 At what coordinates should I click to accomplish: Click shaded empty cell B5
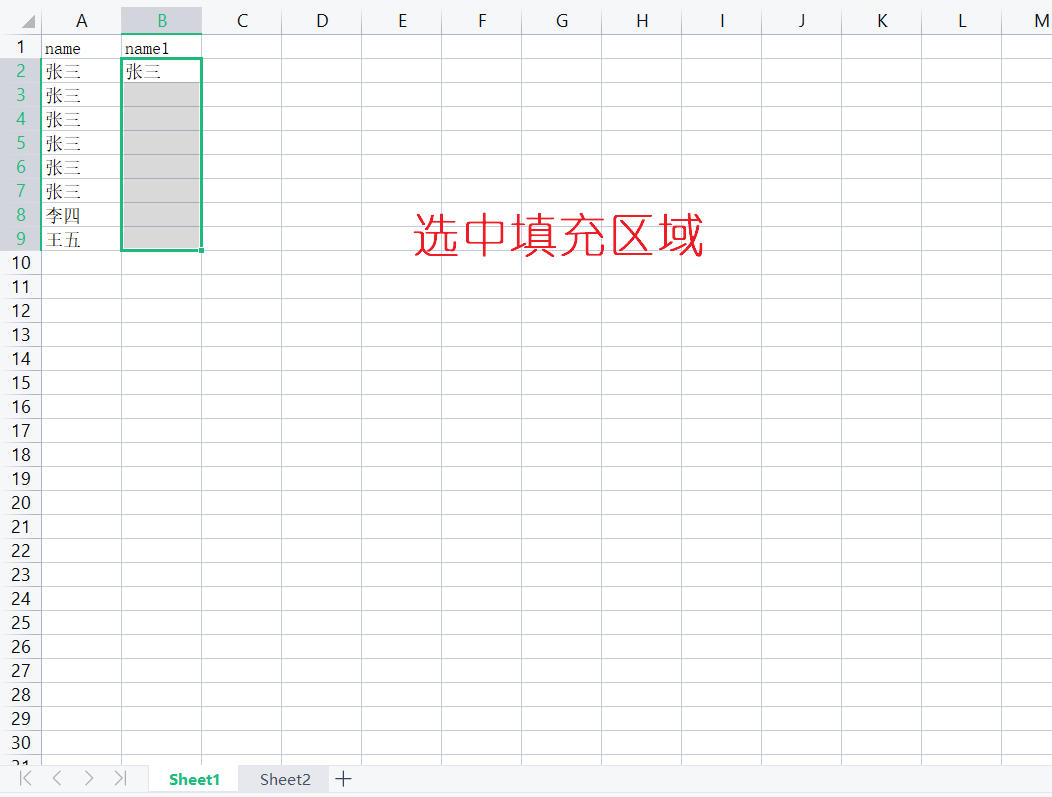tap(162, 143)
